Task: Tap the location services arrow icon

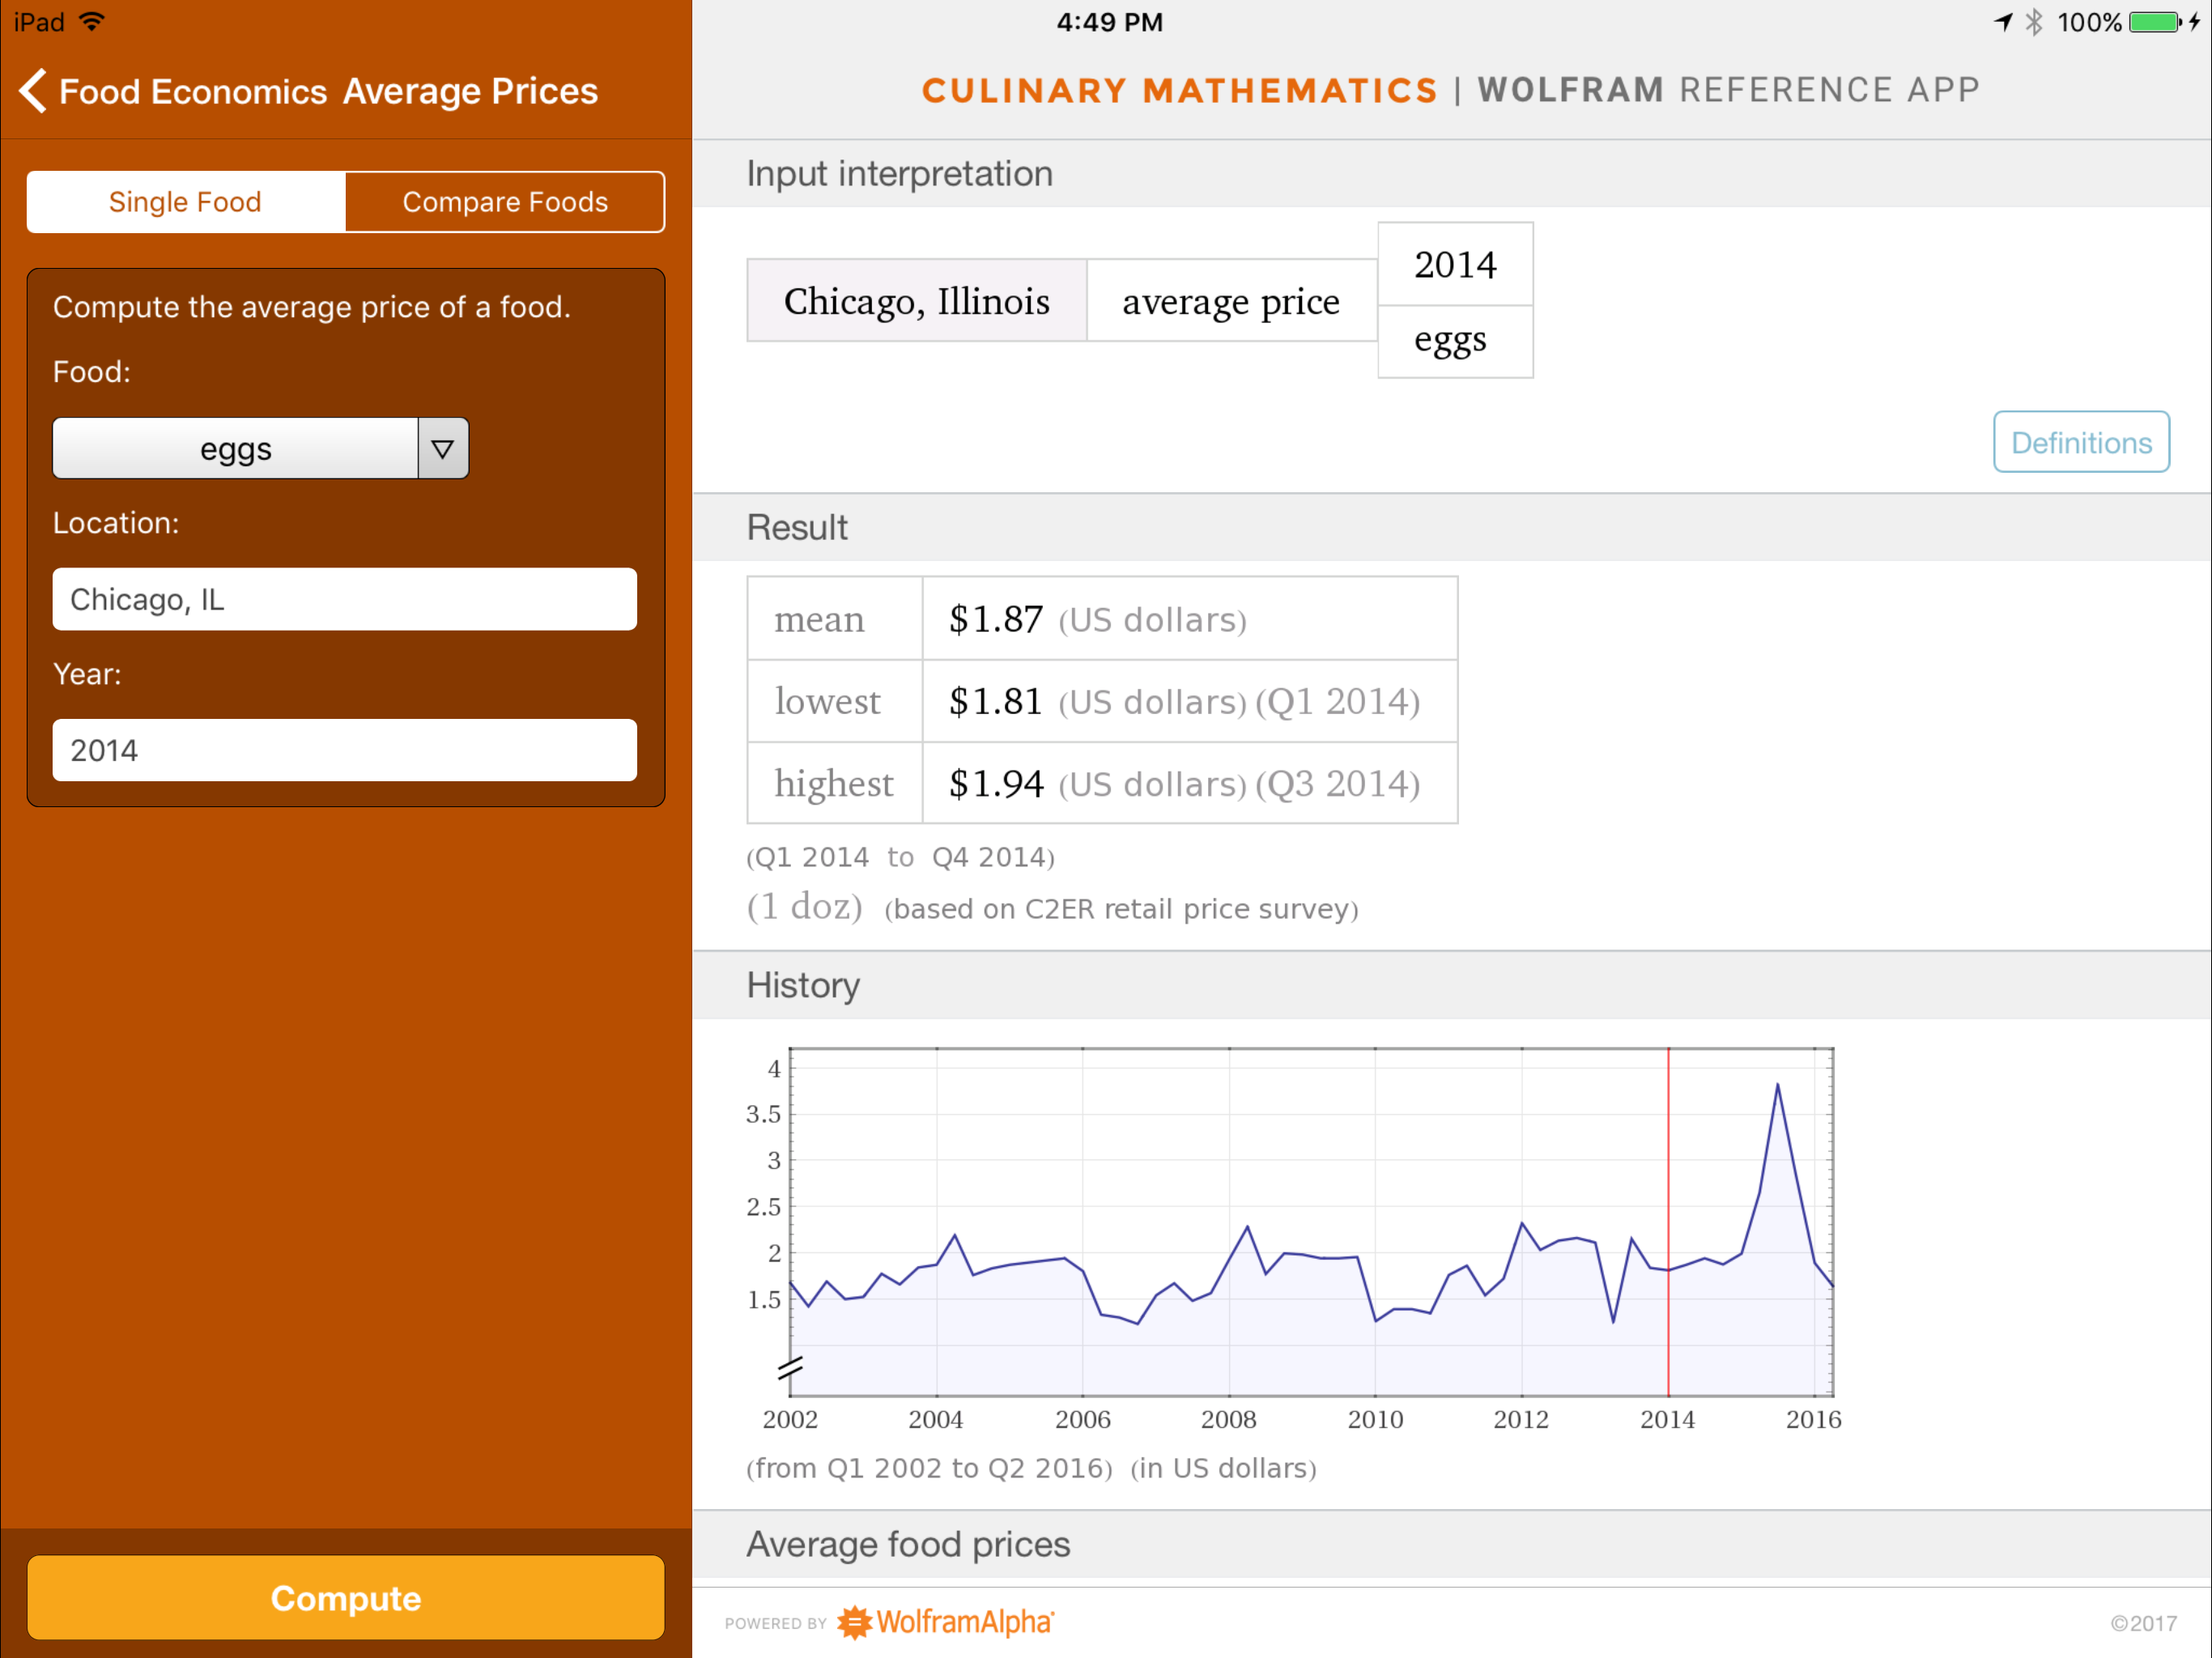Action: click(2003, 22)
